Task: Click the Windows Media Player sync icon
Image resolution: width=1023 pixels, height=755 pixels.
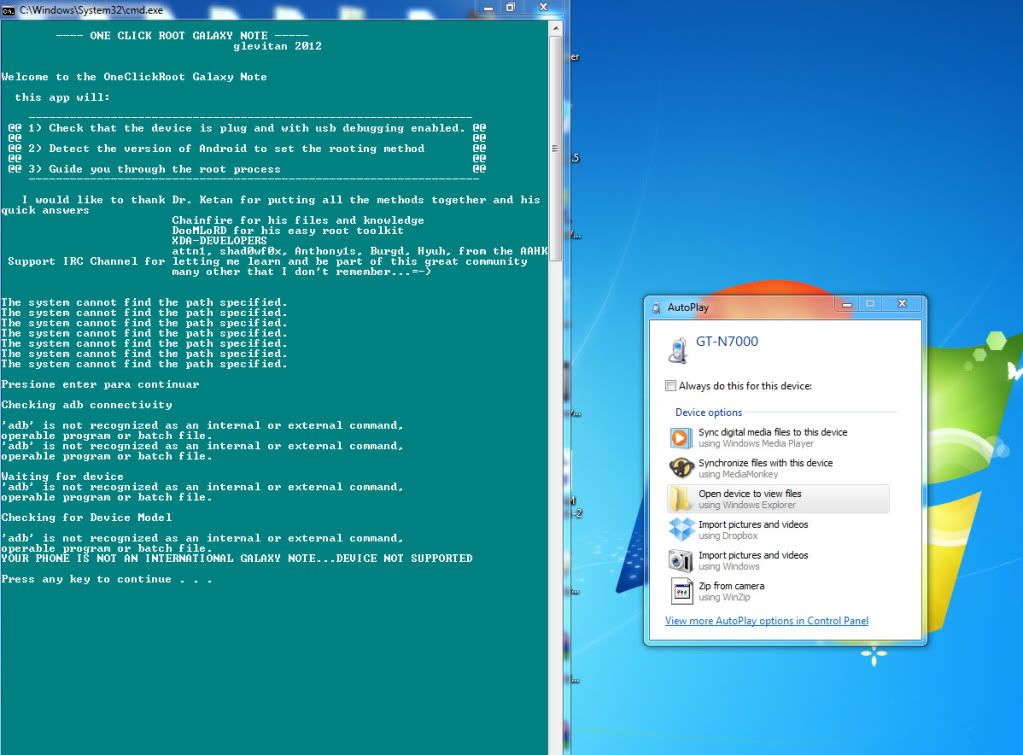Action: point(681,437)
